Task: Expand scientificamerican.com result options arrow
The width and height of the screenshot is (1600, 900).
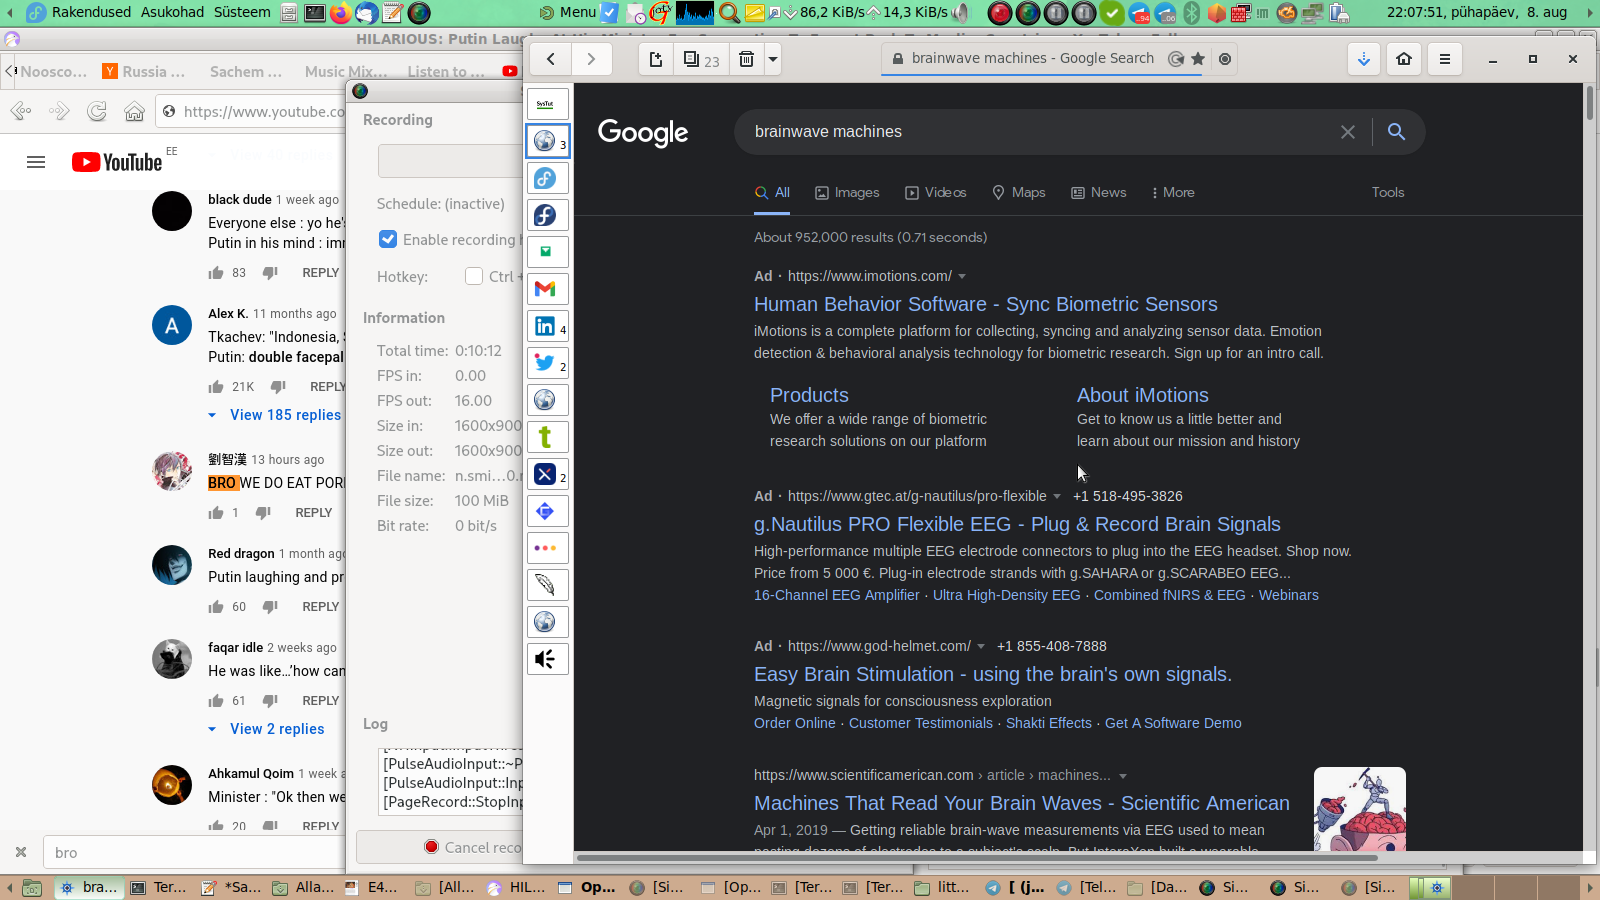Action: click(x=1123, y=776)
